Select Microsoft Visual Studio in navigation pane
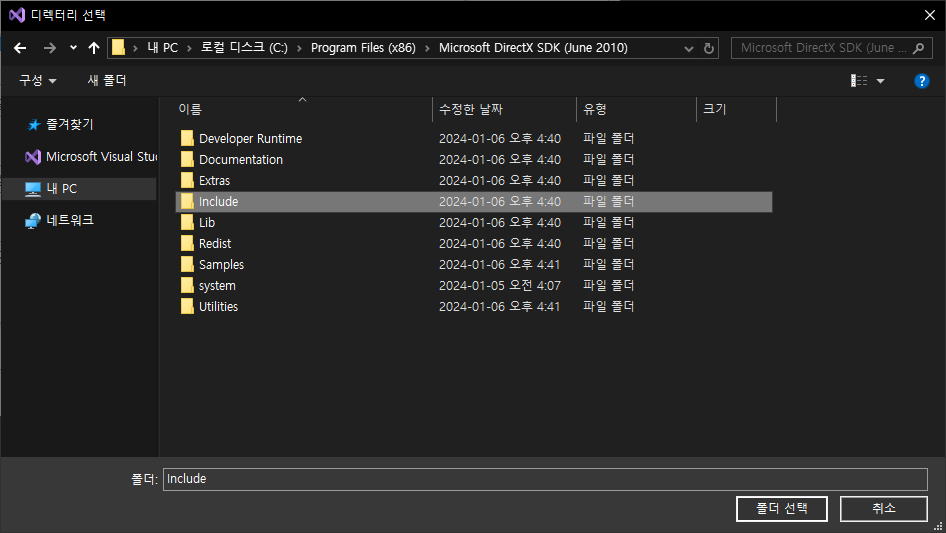 91,157
